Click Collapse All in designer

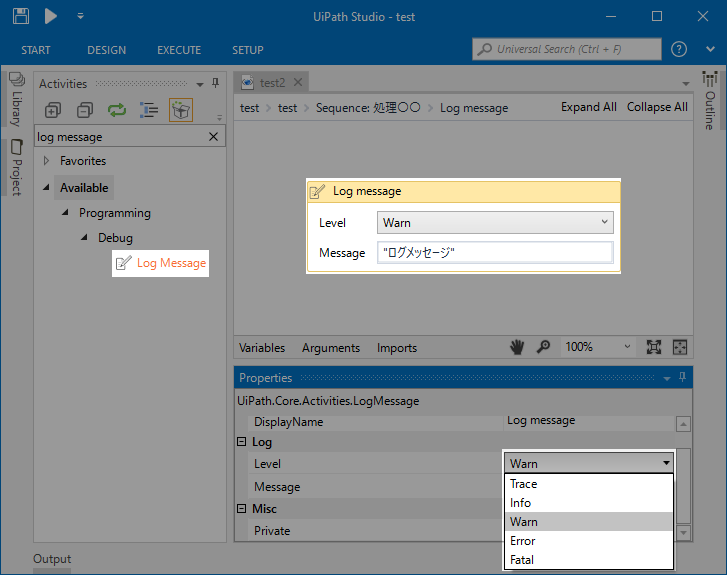pyautogui.click(x=657, y=107)
